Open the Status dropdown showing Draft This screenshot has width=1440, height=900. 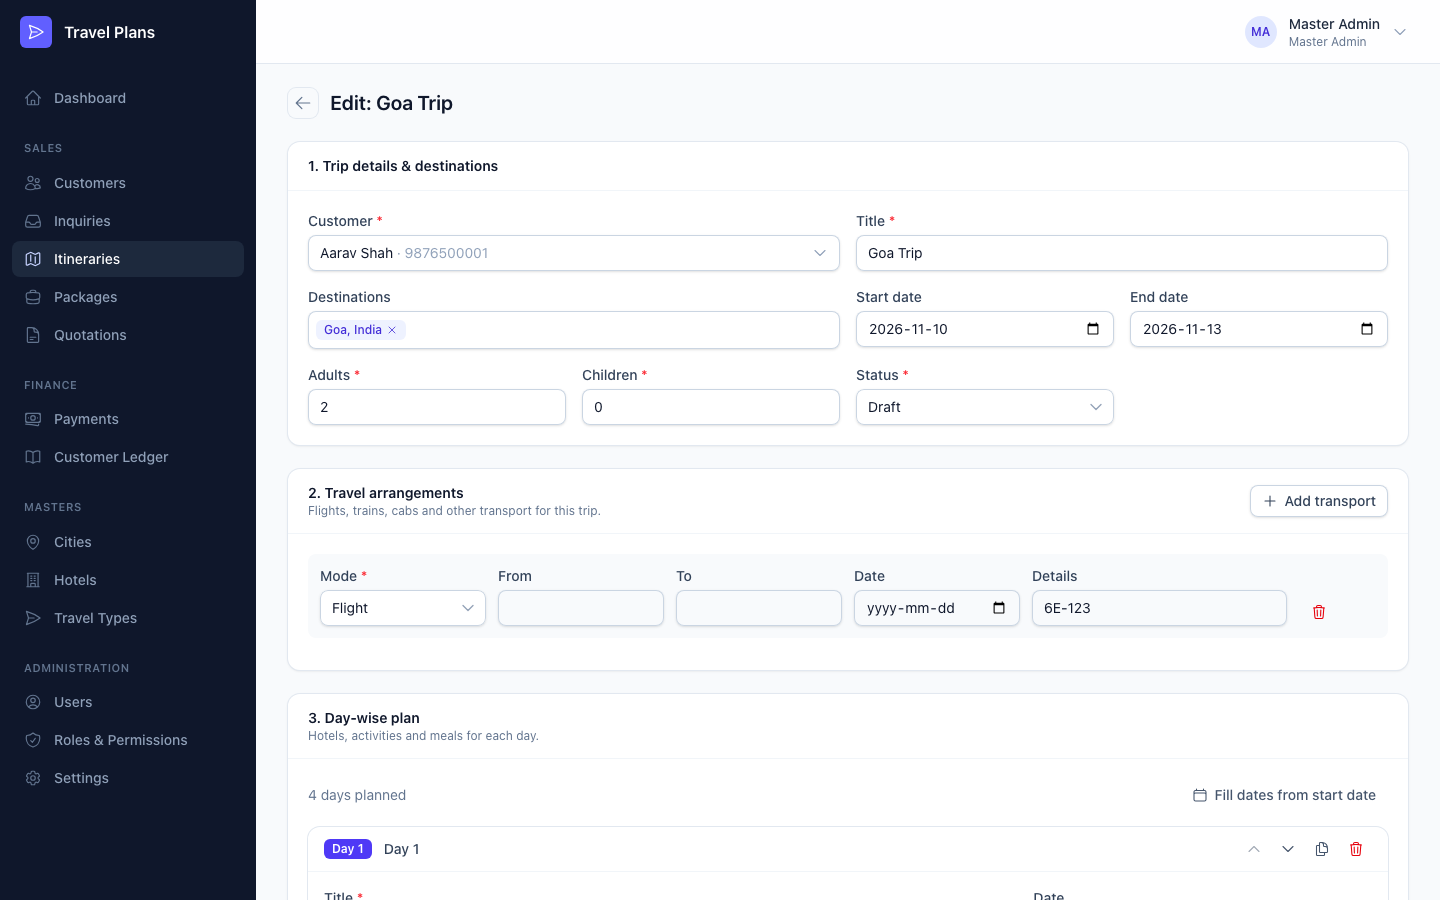(985, 407)
